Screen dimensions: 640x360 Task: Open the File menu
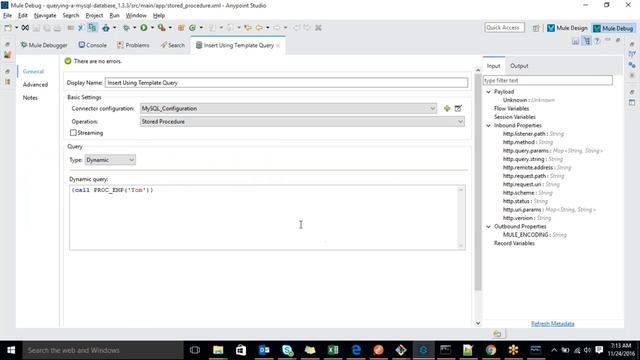pos(7,16)
